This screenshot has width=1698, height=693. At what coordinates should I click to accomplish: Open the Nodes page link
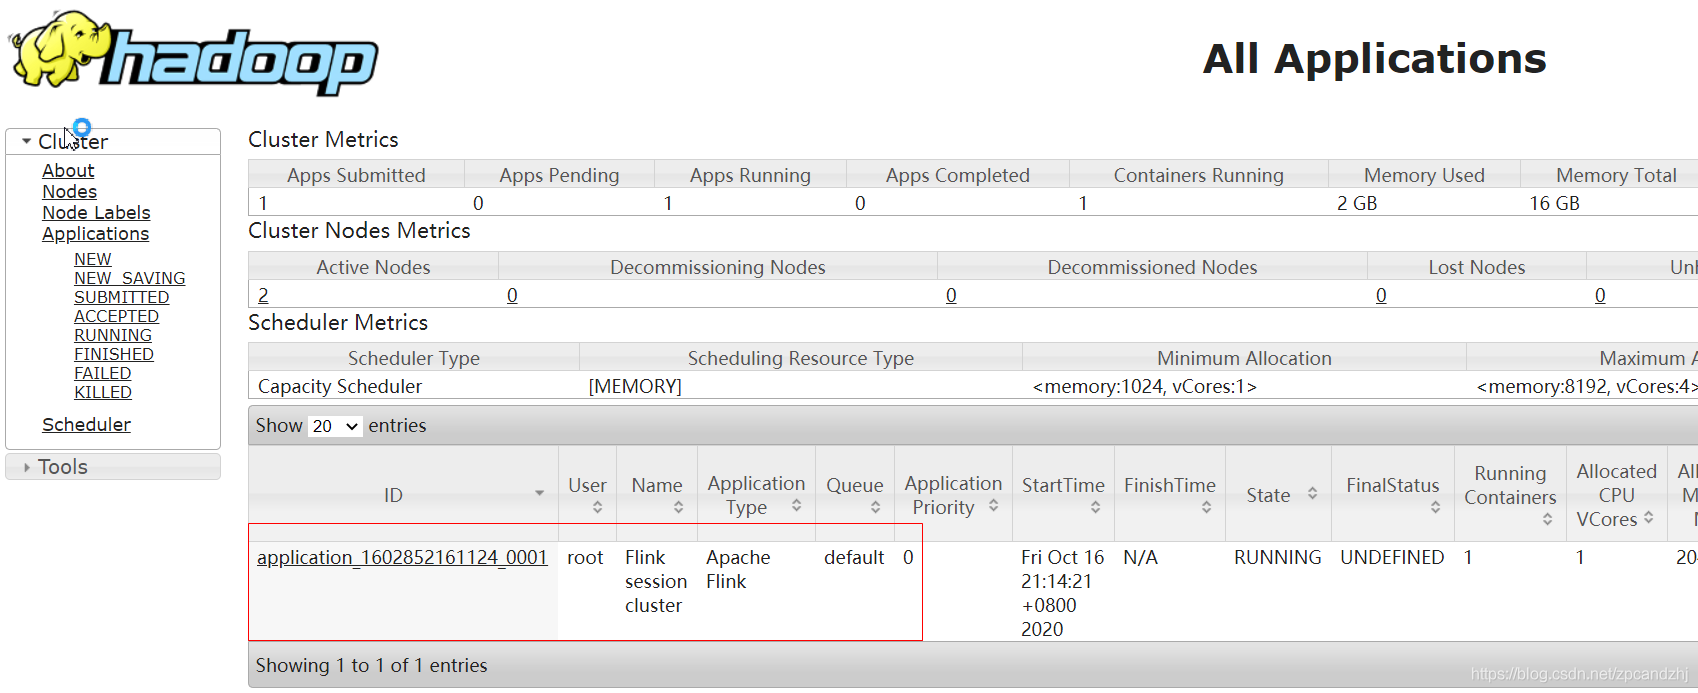[x=69, y=192]
